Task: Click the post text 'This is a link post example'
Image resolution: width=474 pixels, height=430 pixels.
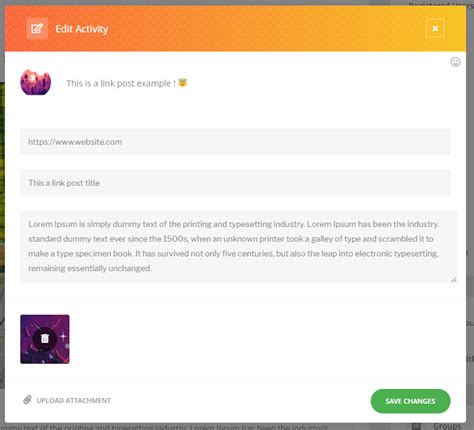Action: [121, 83]
